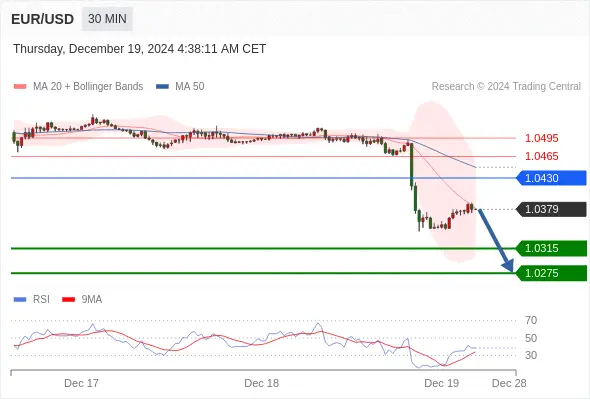Click the pink MA 20 legend swatch

coord(20,87)
